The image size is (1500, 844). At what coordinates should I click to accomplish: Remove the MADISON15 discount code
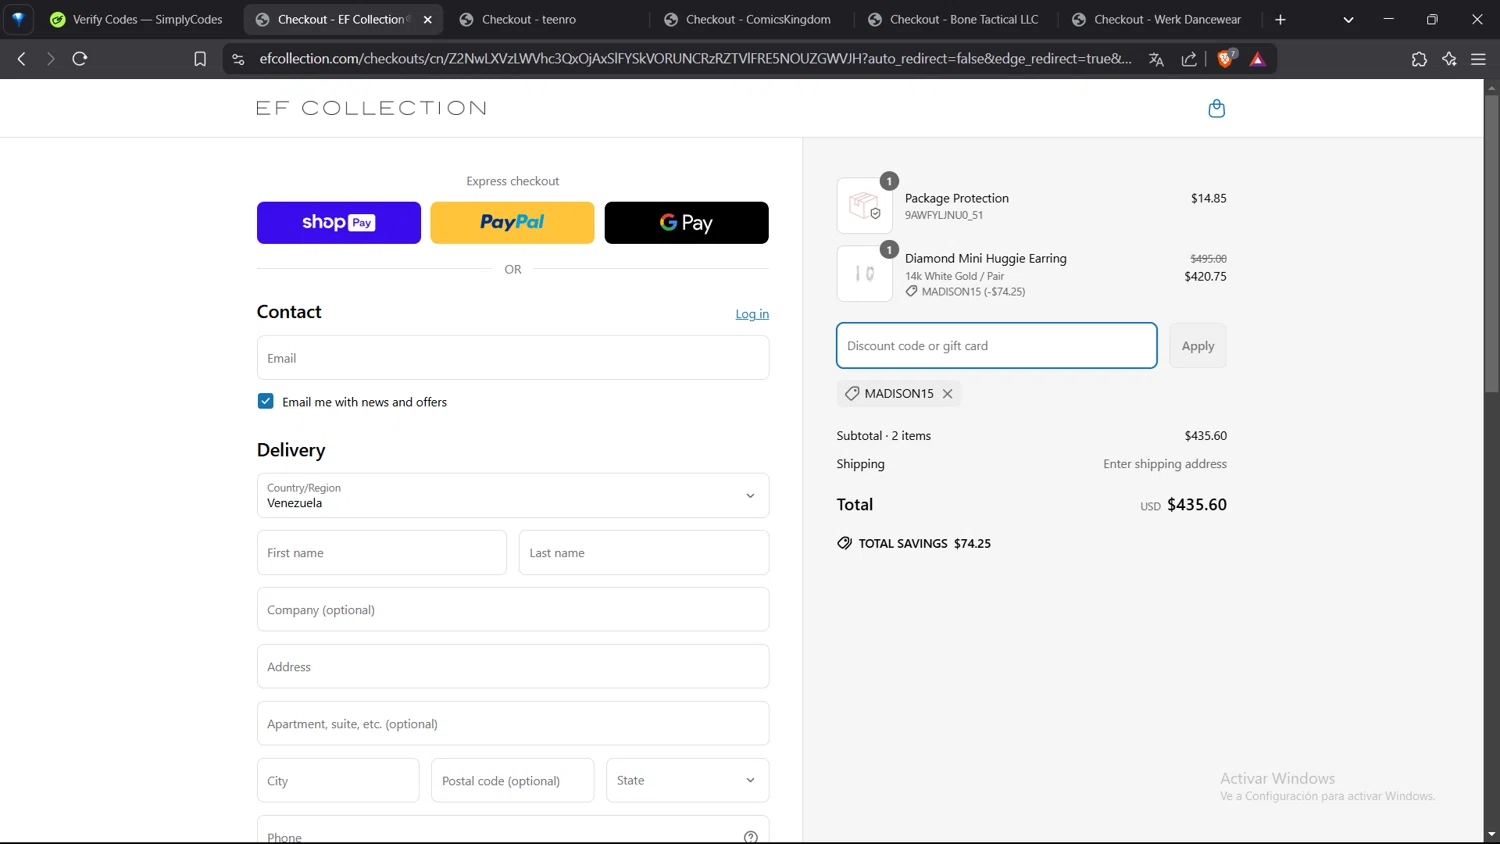coord(947,393)
